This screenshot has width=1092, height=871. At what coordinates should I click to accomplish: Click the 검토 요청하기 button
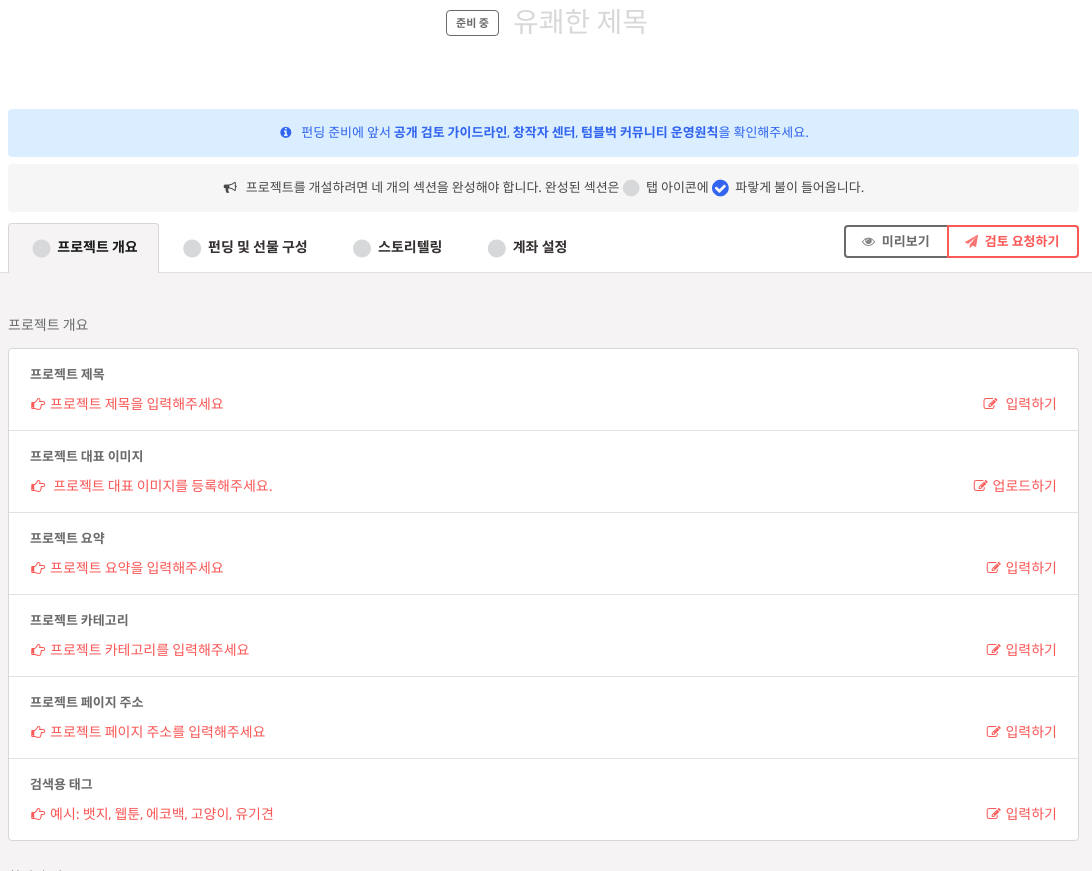click(1013, 241)
